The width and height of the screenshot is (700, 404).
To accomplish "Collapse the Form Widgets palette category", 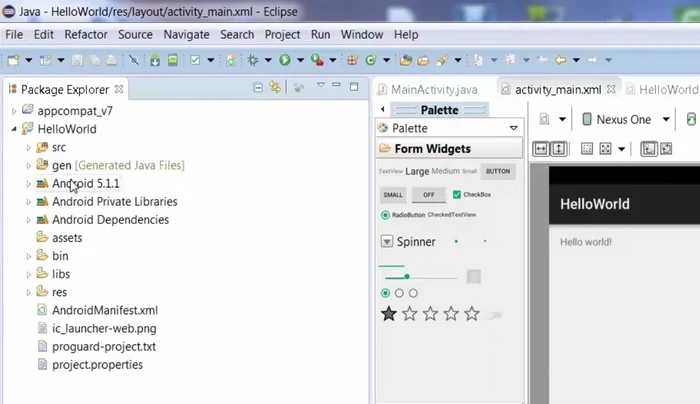I will tap(449, 149).
